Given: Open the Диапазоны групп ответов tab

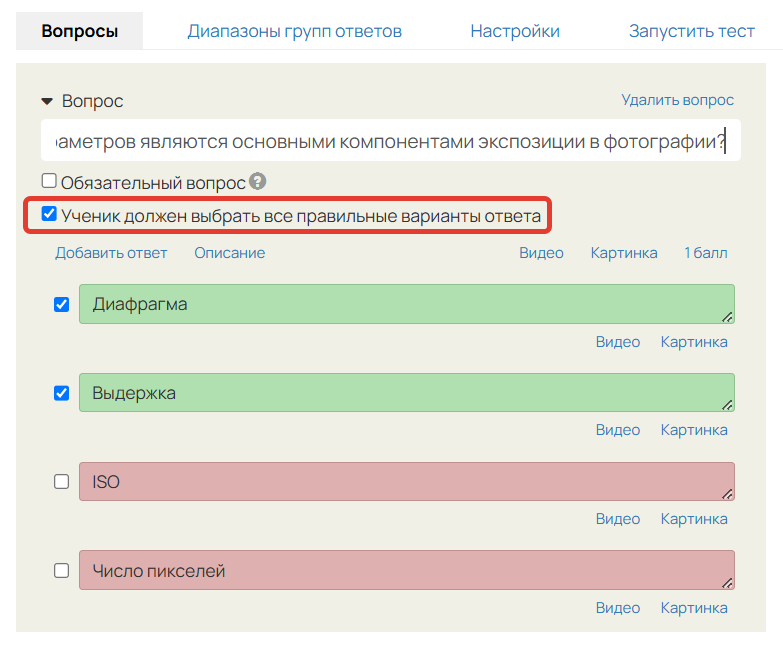Looking at the screenshot, I should click(295, 31).
